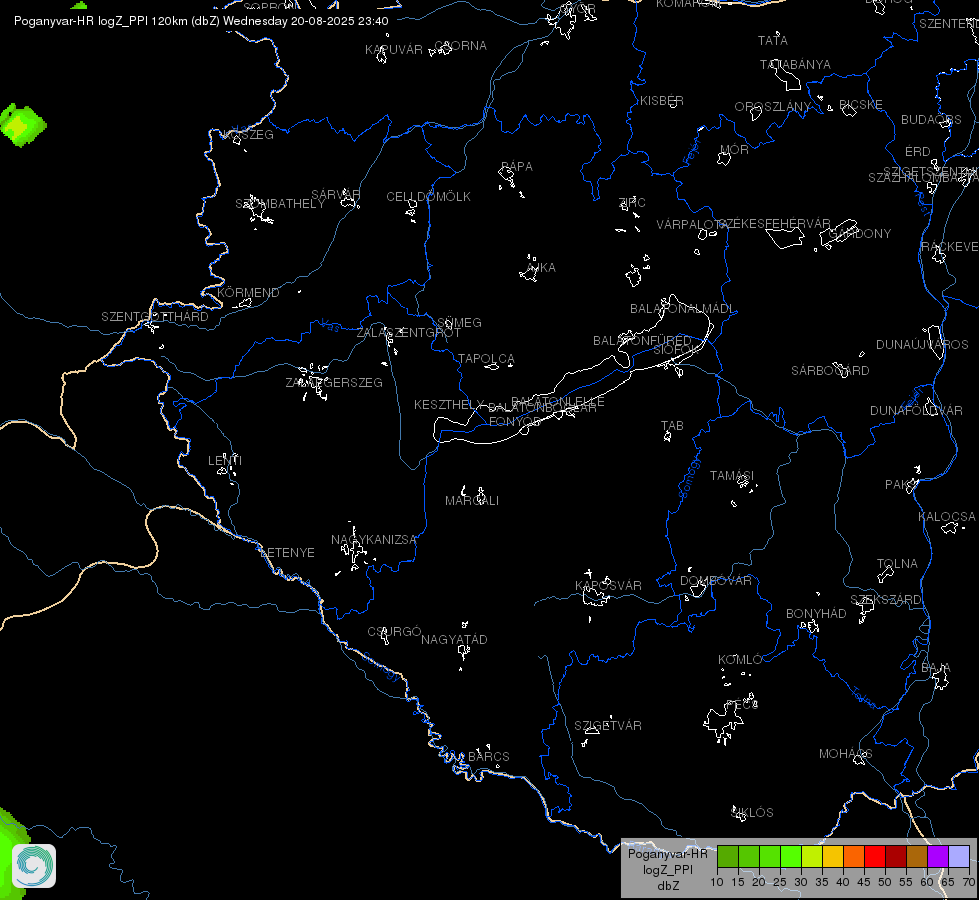Click the OROSZLÁNY city label
979x900 pixels.
pyautogui.click(x=773, y=107)
